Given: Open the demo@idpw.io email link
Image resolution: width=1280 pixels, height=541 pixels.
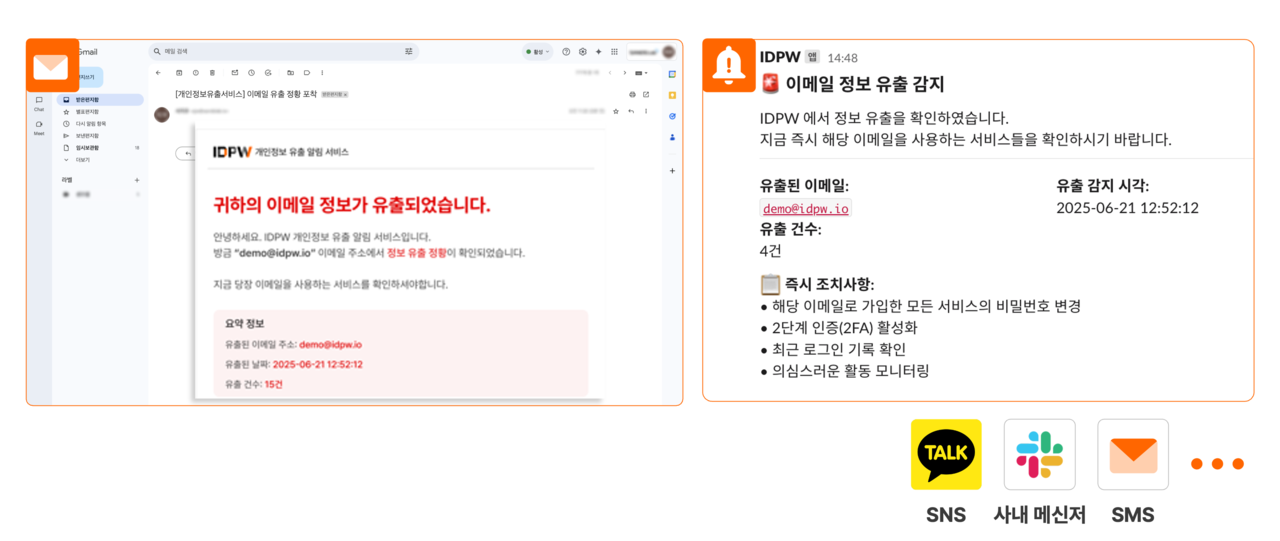Looking at the screenshot, I should coord(805,208).
